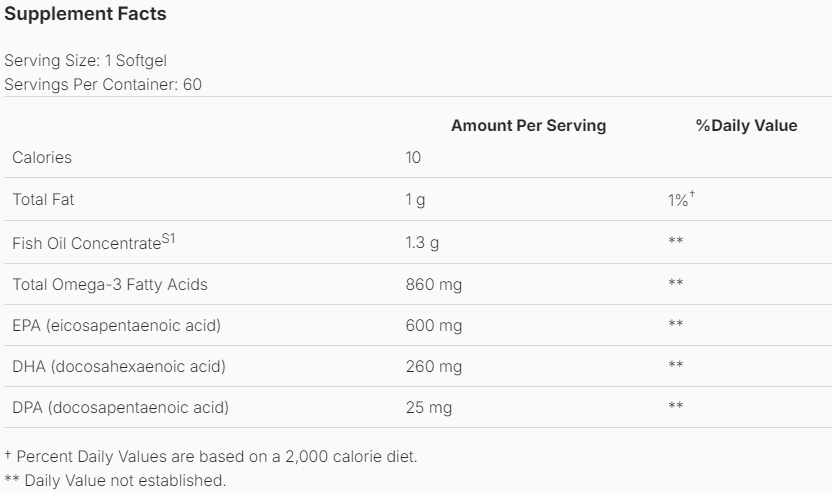832x492 pixels.
Task: Click the Serving Size: 1 Softgel line
Action: (78, 61)
